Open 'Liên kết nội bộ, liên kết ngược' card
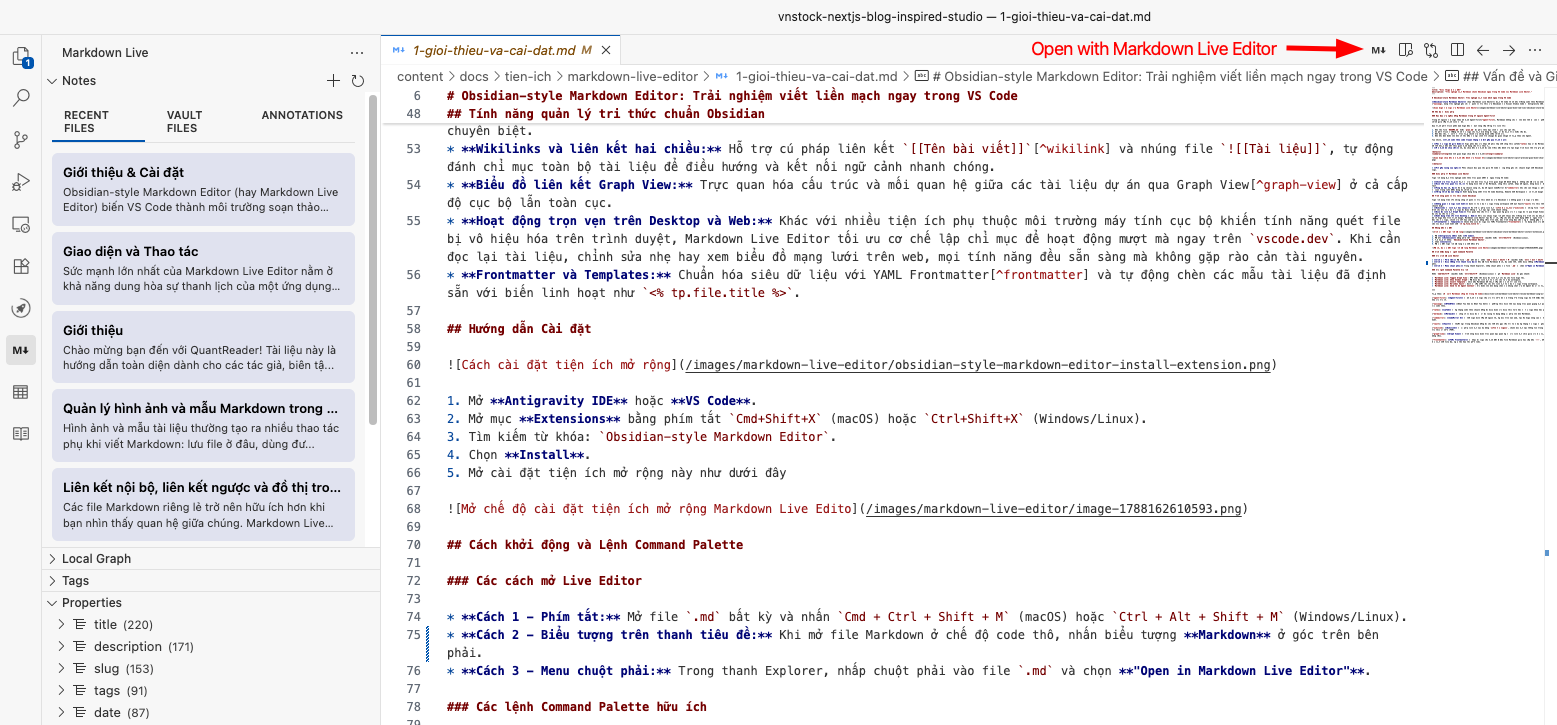1557x725 pixels. (x=204, y=505)
